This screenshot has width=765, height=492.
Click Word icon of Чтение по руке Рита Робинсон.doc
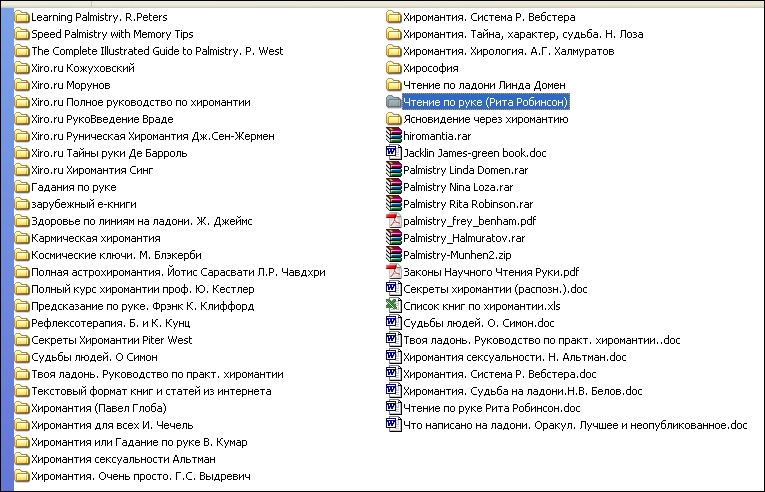tap(393, 408)
